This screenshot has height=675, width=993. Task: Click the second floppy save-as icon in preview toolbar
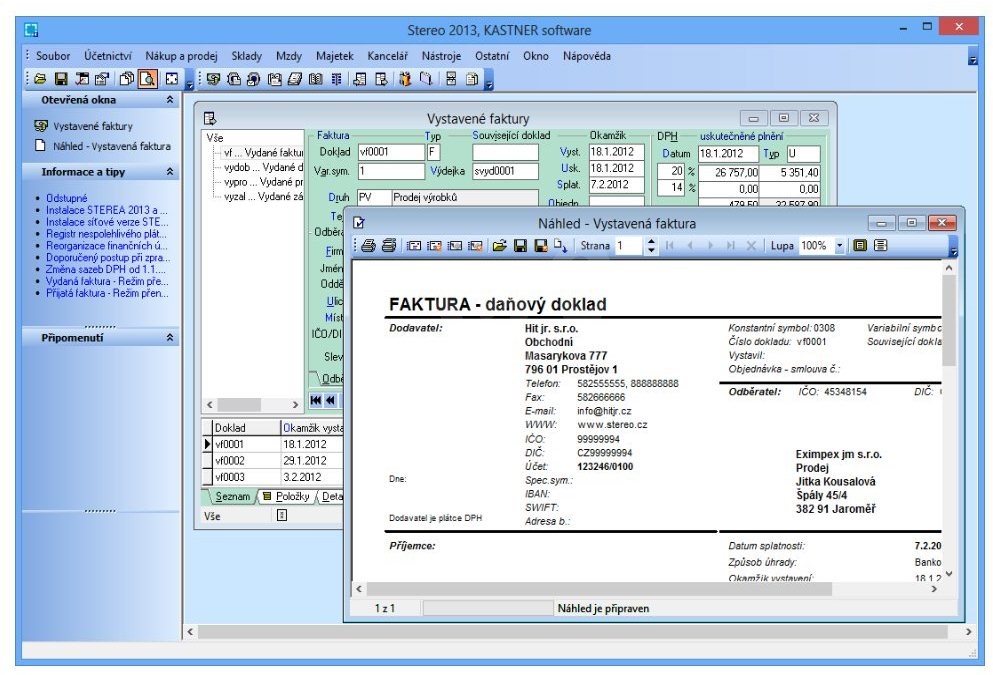(x=541, y=246)
